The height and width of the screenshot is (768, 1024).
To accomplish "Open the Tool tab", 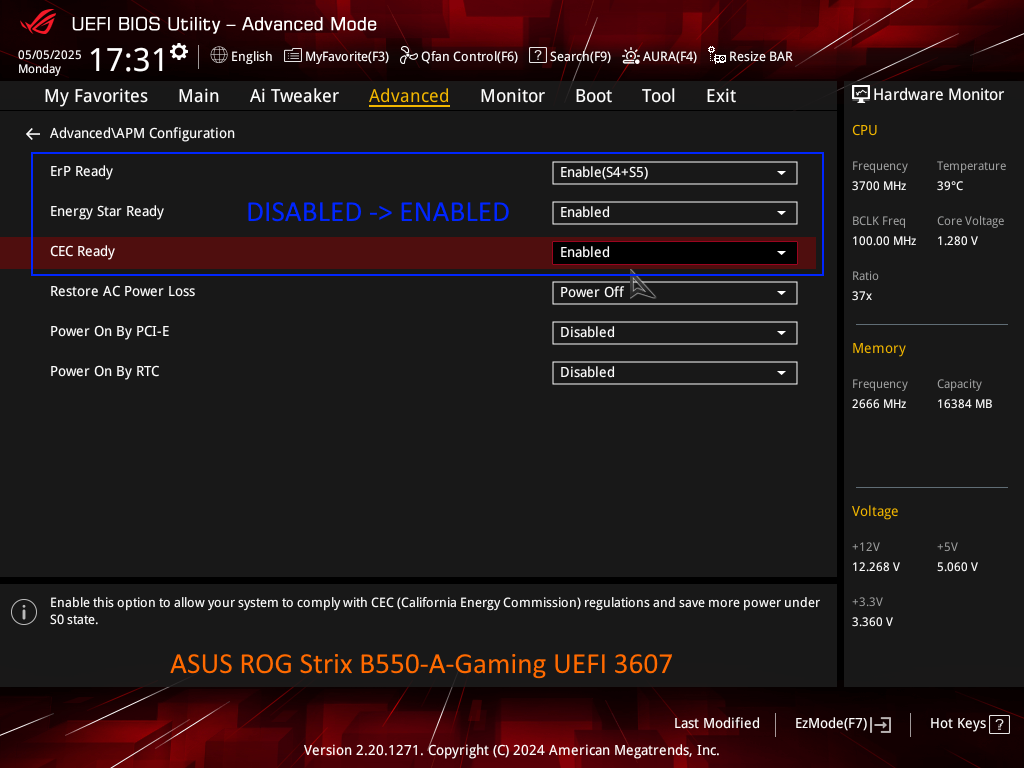I will (658, 96).
